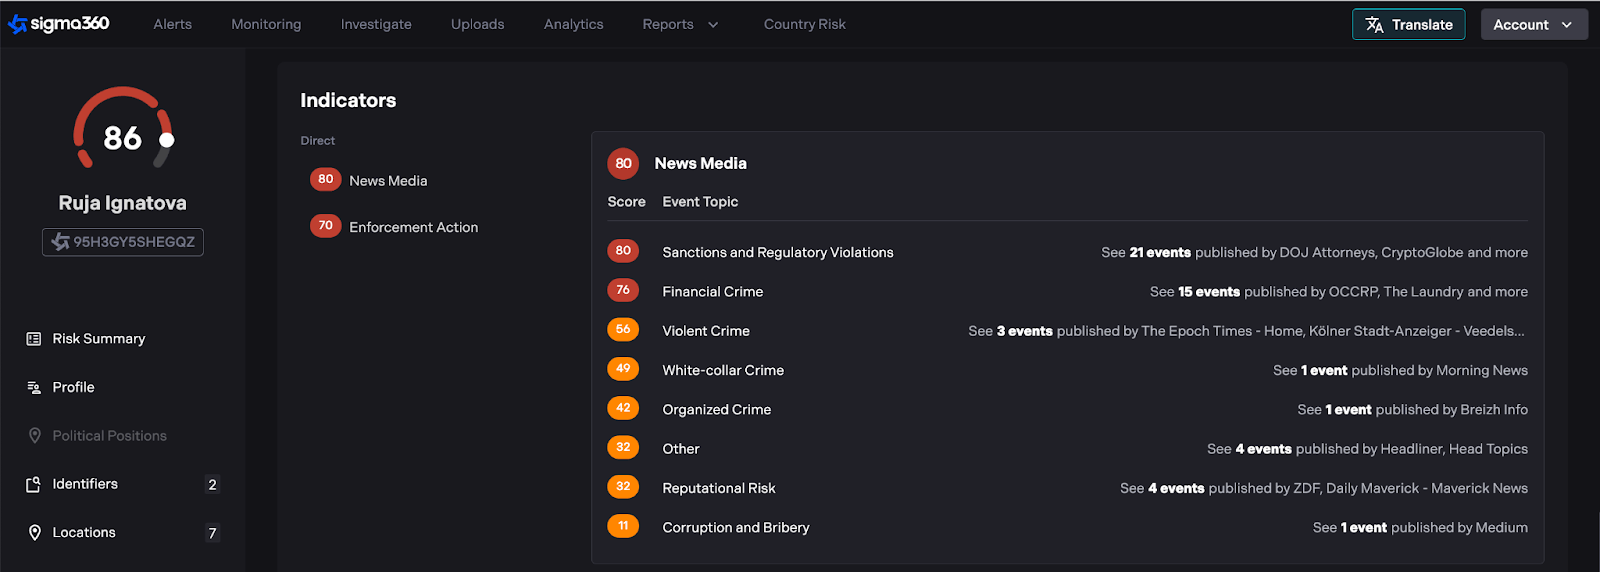Expand the Account dropdown
The width and height of the screenshot is (1600, 572).
tap(1533, 25)
